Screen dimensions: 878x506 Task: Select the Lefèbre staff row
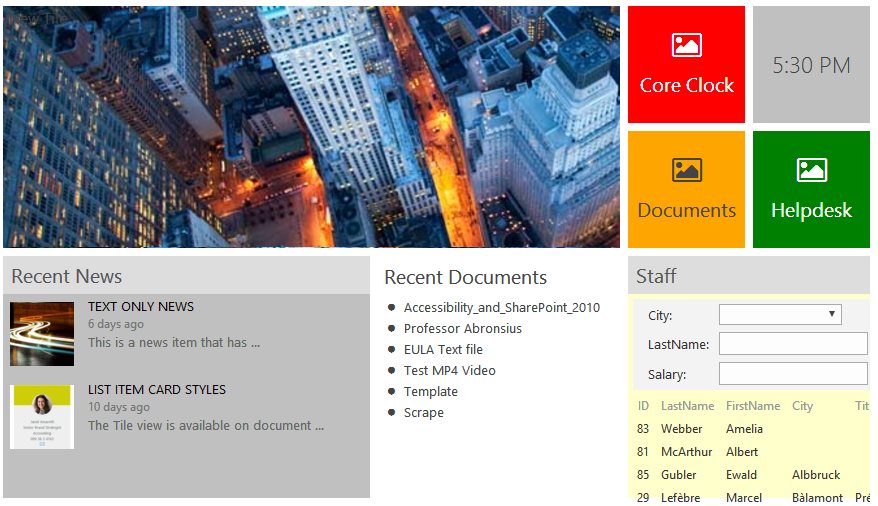751,497
